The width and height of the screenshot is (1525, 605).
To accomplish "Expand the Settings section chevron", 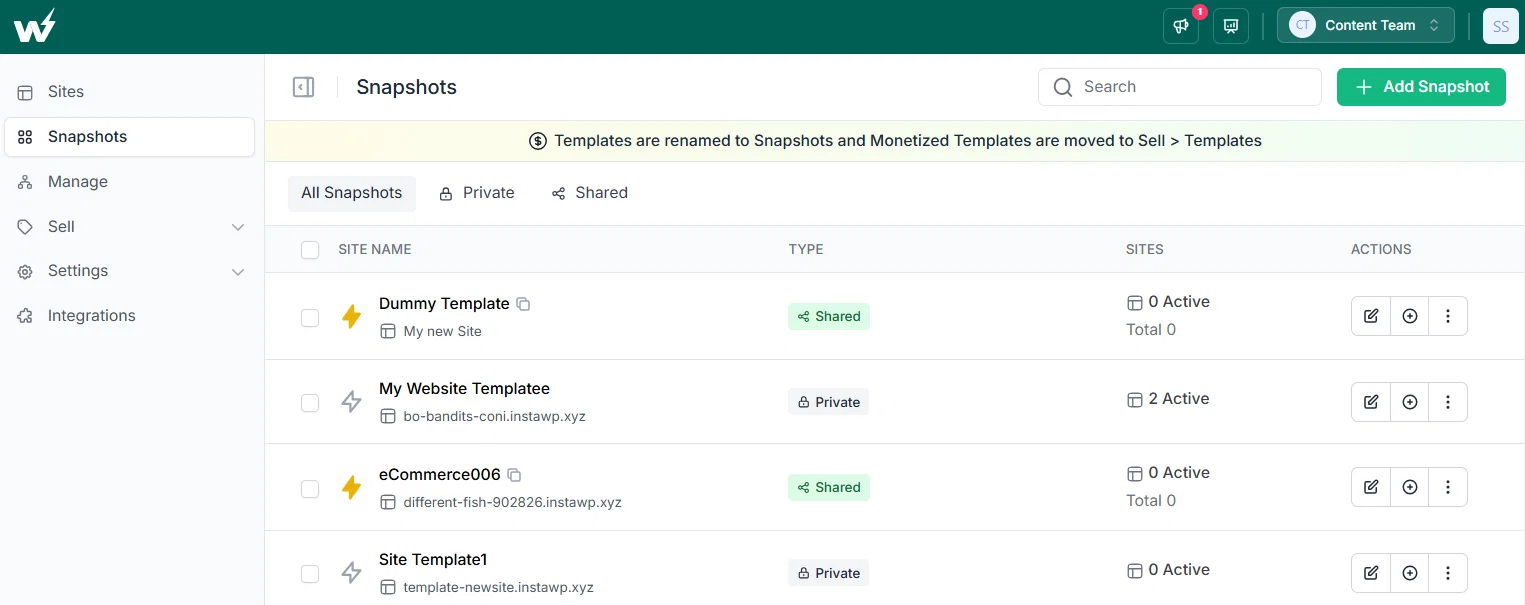I will tap(238, 271).
